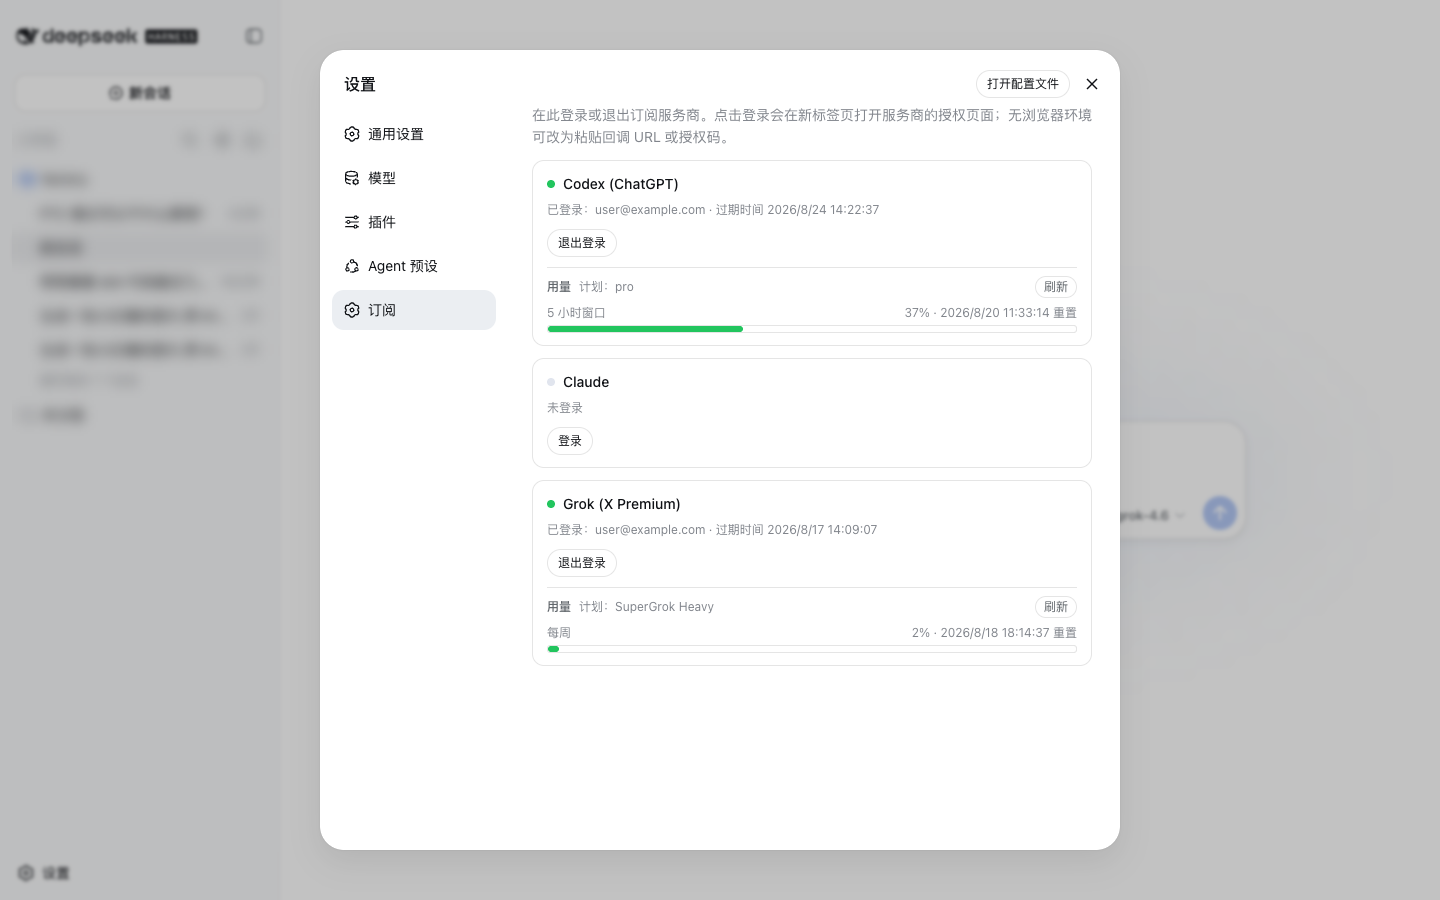Click the Codex 5 小时窗口 usage bar
Viewport: 1440px width, 900px height.
pos(812,329)
